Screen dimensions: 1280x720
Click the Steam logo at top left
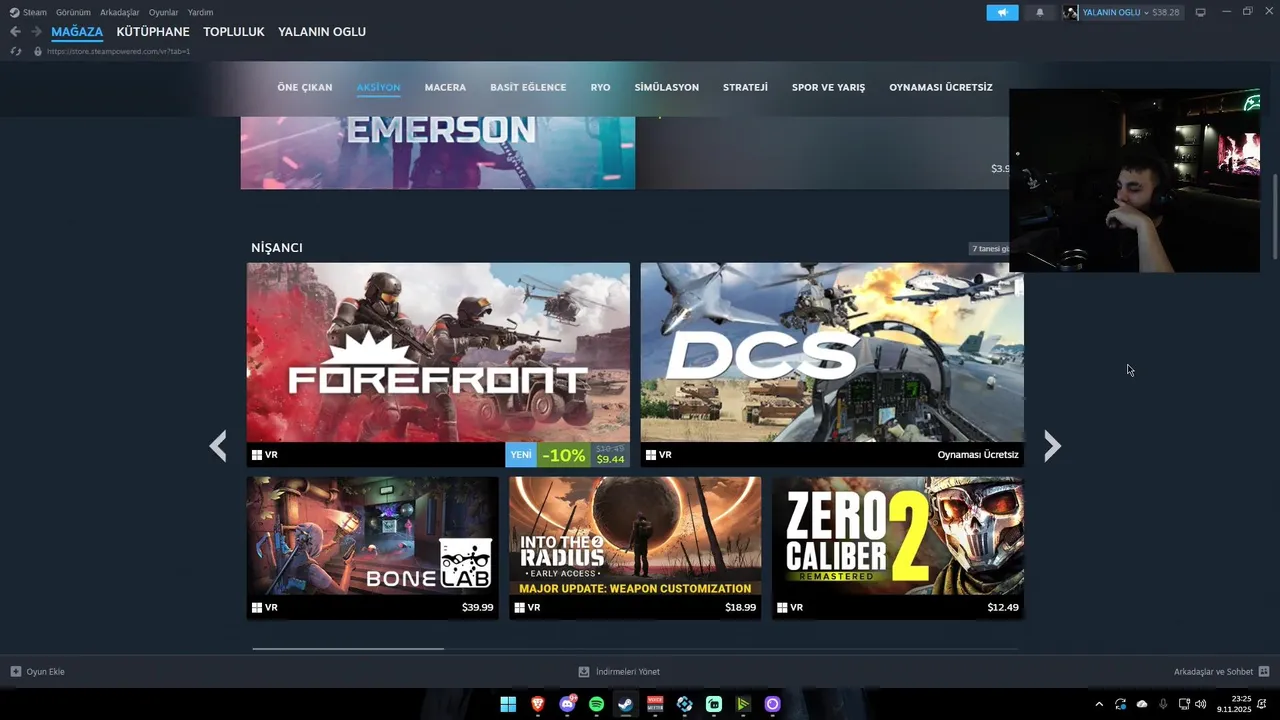(x=14, y=12)
